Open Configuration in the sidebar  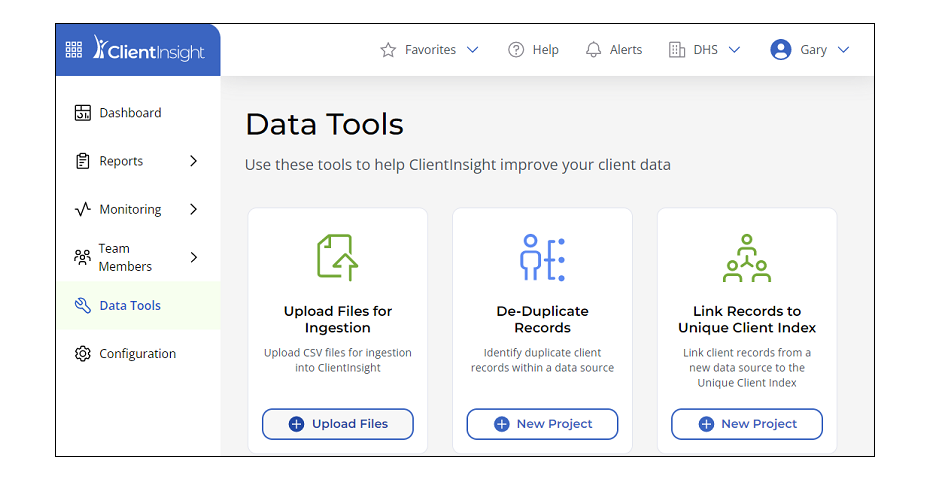[137, 354]
